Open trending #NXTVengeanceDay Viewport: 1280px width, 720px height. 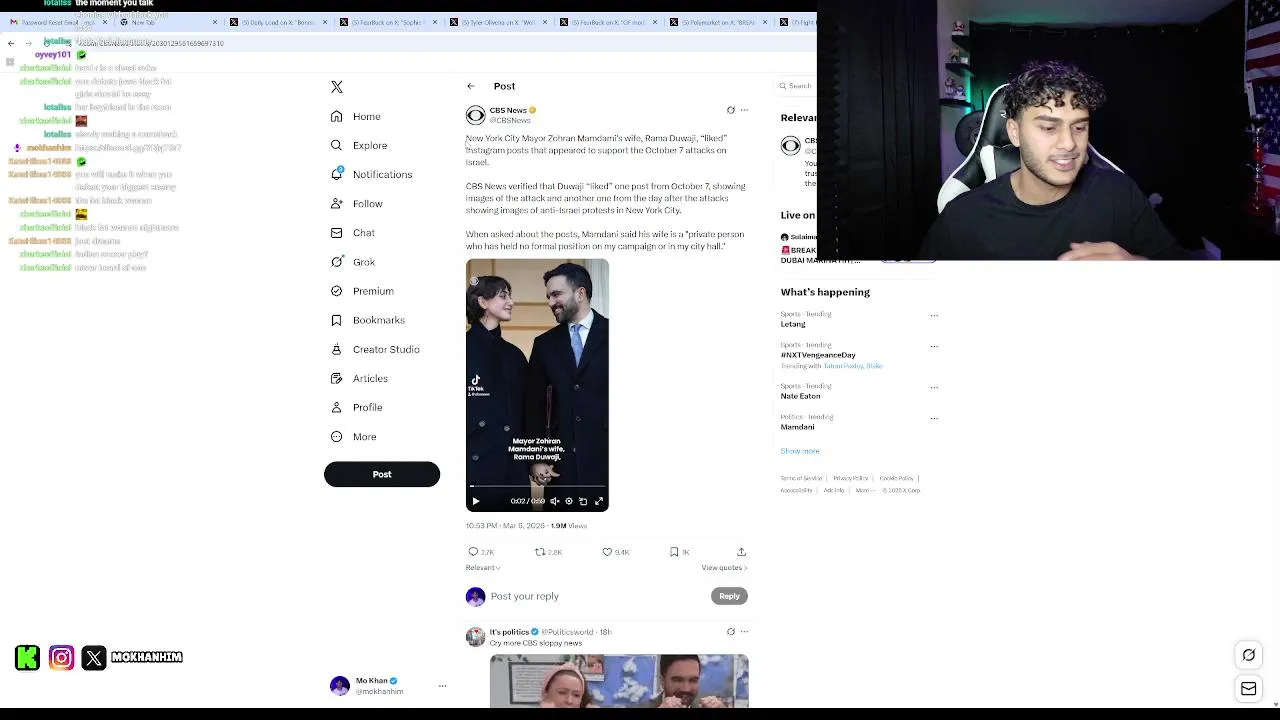click(818, 355)
